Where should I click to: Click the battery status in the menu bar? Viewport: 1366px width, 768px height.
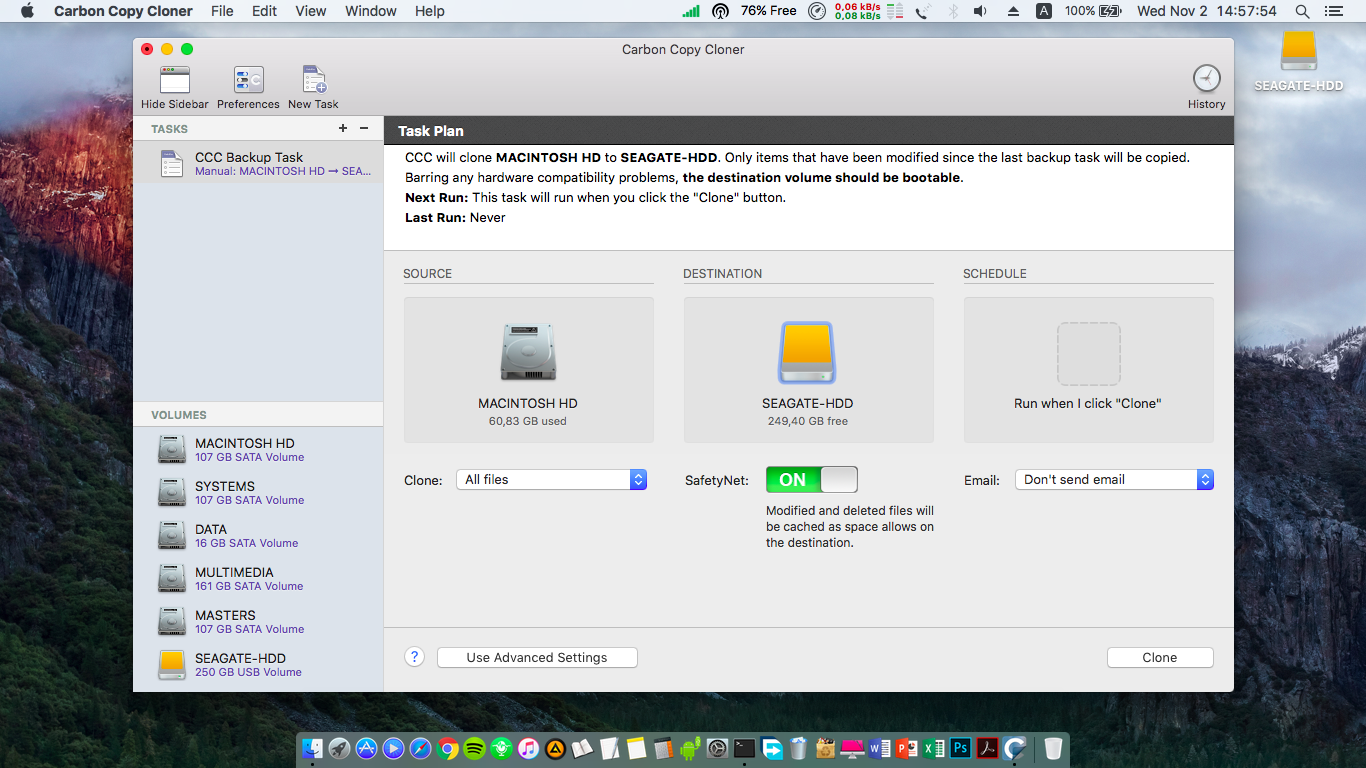click(1093, 11)
